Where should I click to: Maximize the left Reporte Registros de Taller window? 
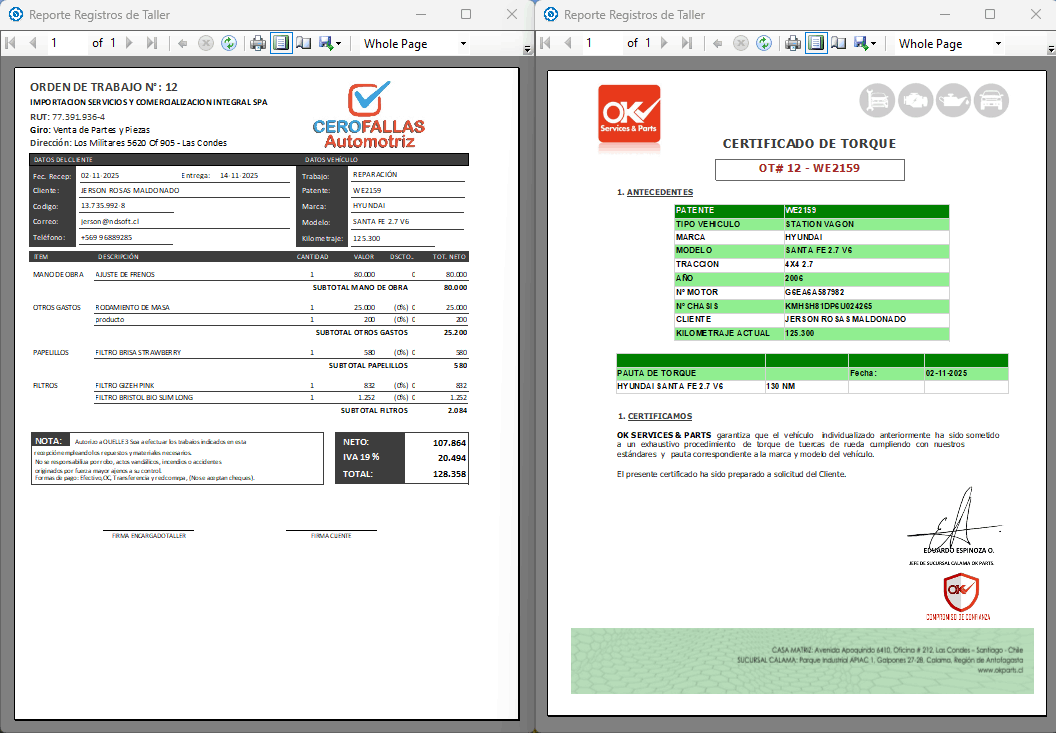(x=466, y=14)
